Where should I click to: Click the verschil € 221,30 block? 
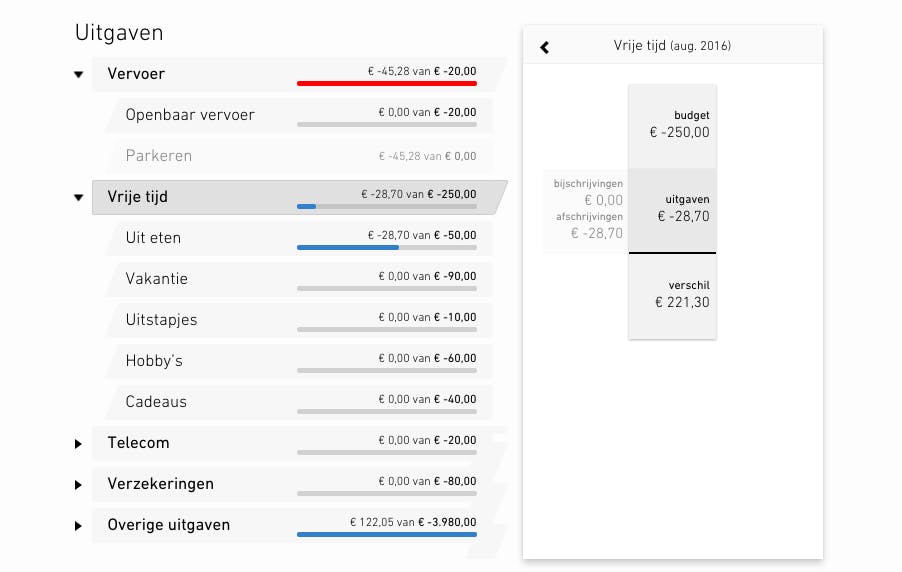point(672,294)
